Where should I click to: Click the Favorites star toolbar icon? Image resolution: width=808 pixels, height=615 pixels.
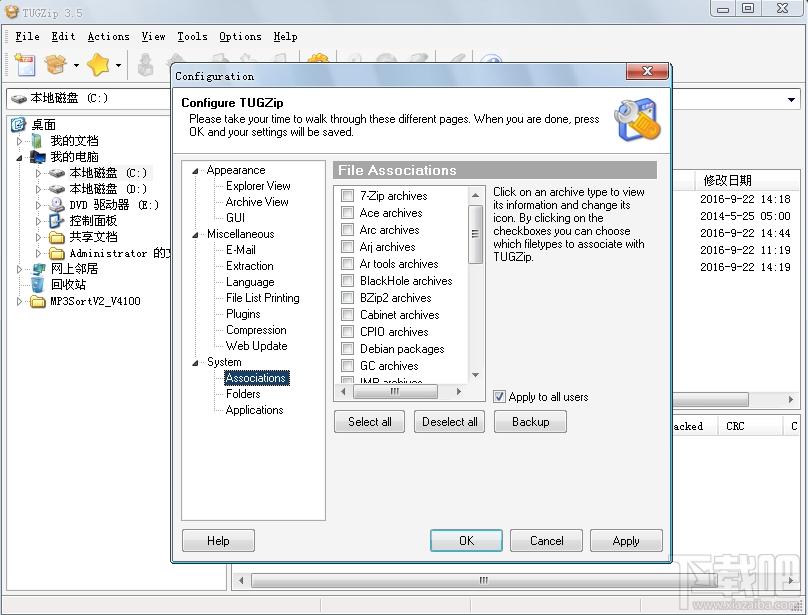[x=98, y=66]
